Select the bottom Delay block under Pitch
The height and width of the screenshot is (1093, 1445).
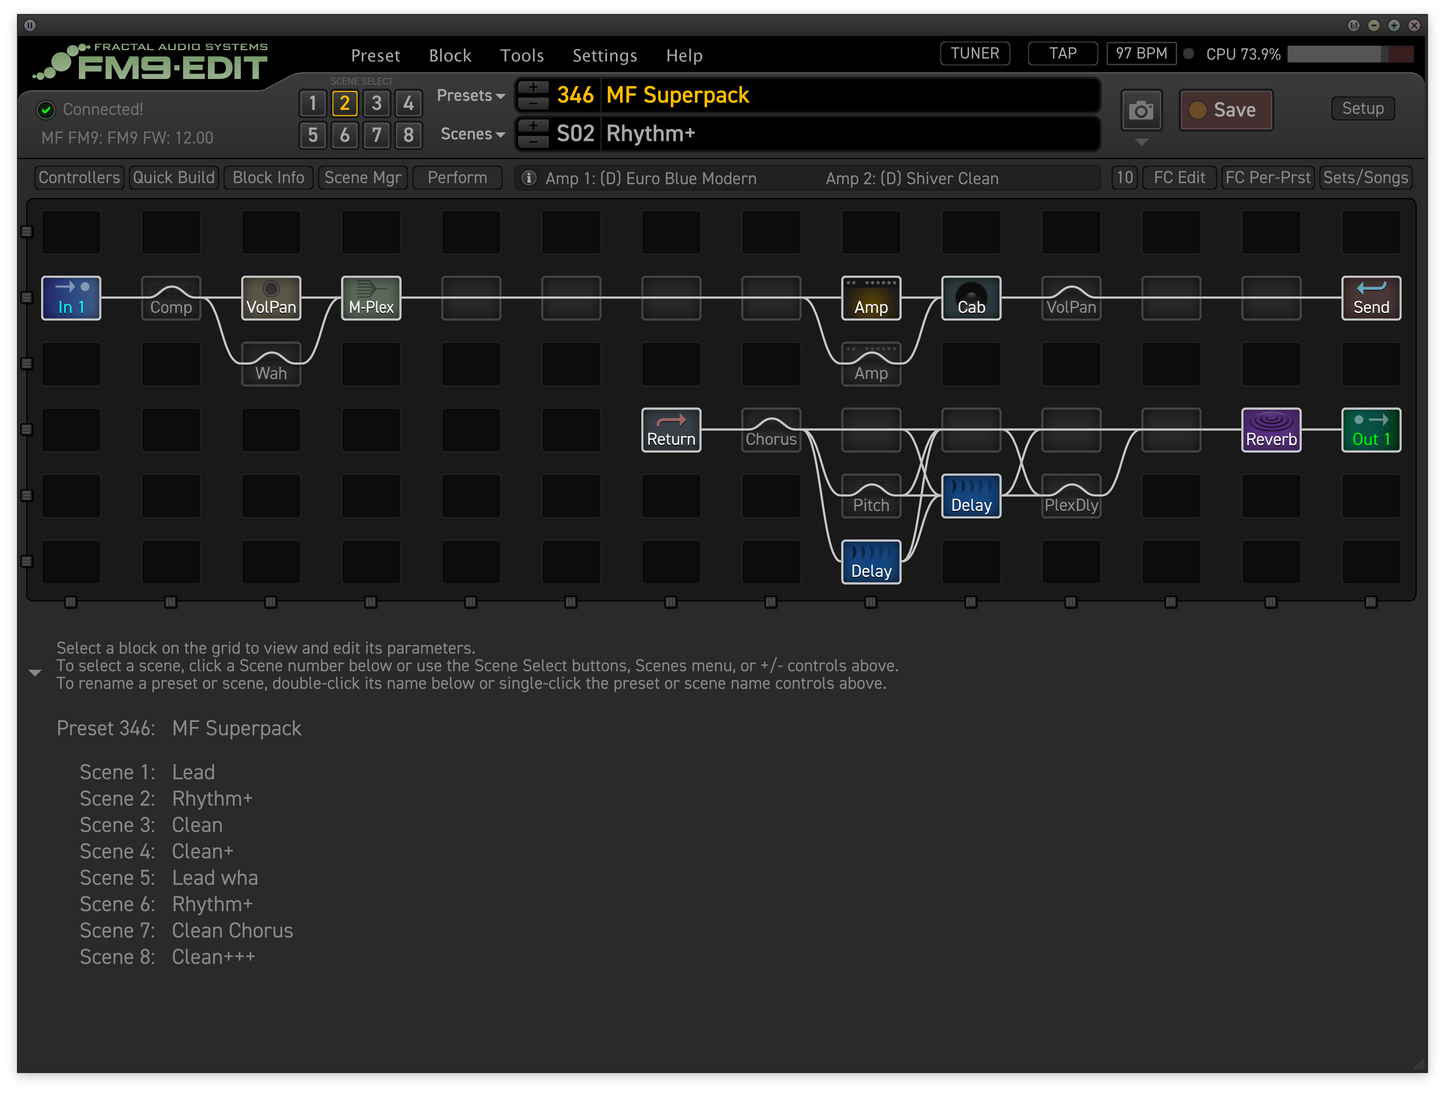tap(871, 562)
